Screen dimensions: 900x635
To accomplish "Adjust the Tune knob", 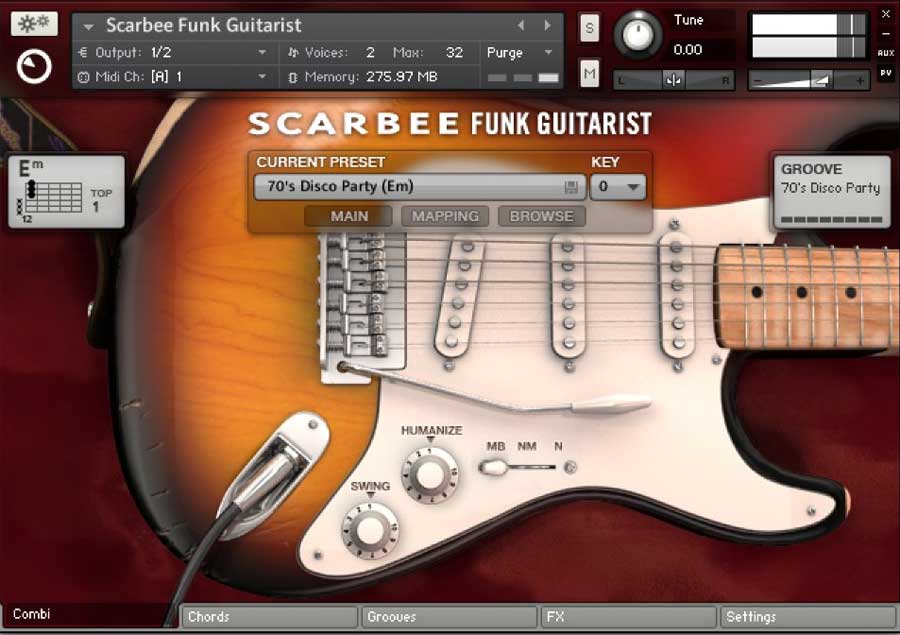I will (637, 34).
